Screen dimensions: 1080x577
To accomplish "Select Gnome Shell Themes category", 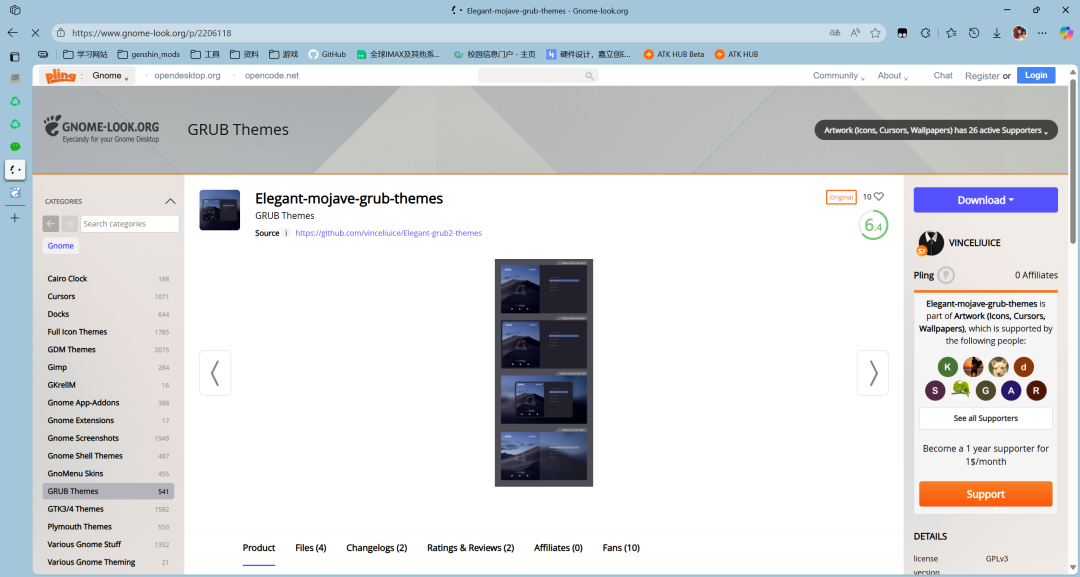I will point(85,456).
